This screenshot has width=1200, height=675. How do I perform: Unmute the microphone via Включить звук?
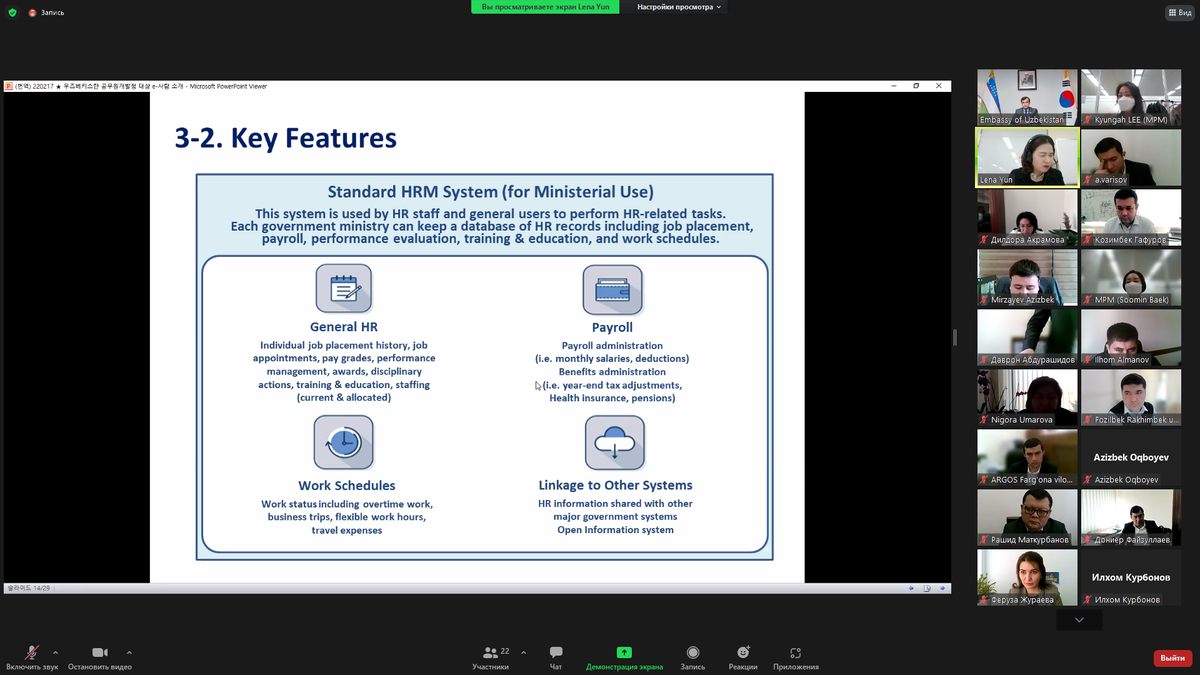(32, 657)
